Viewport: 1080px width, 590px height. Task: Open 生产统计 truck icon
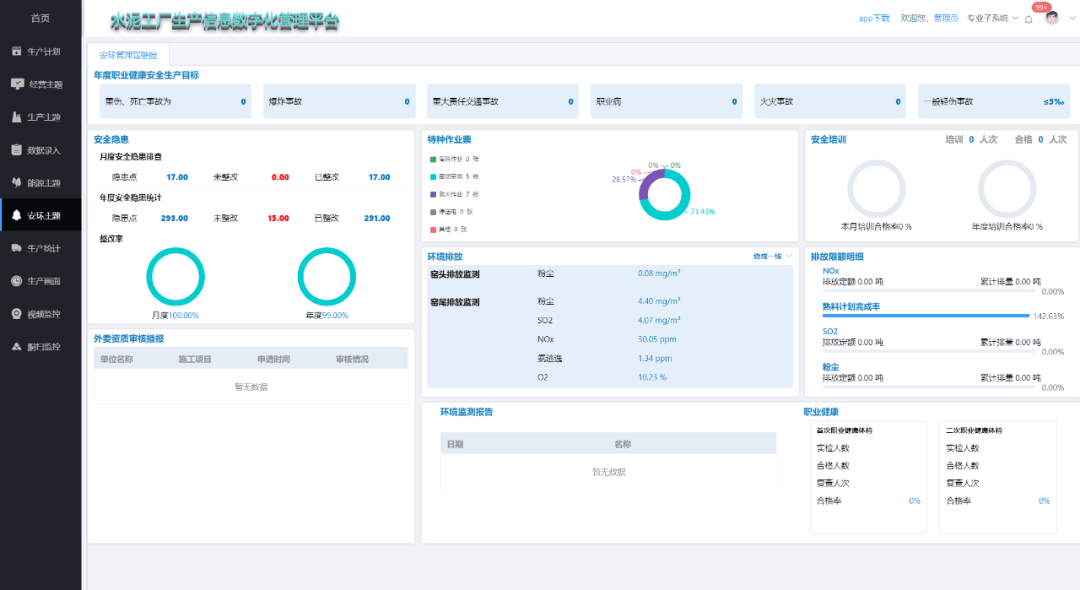17,248
